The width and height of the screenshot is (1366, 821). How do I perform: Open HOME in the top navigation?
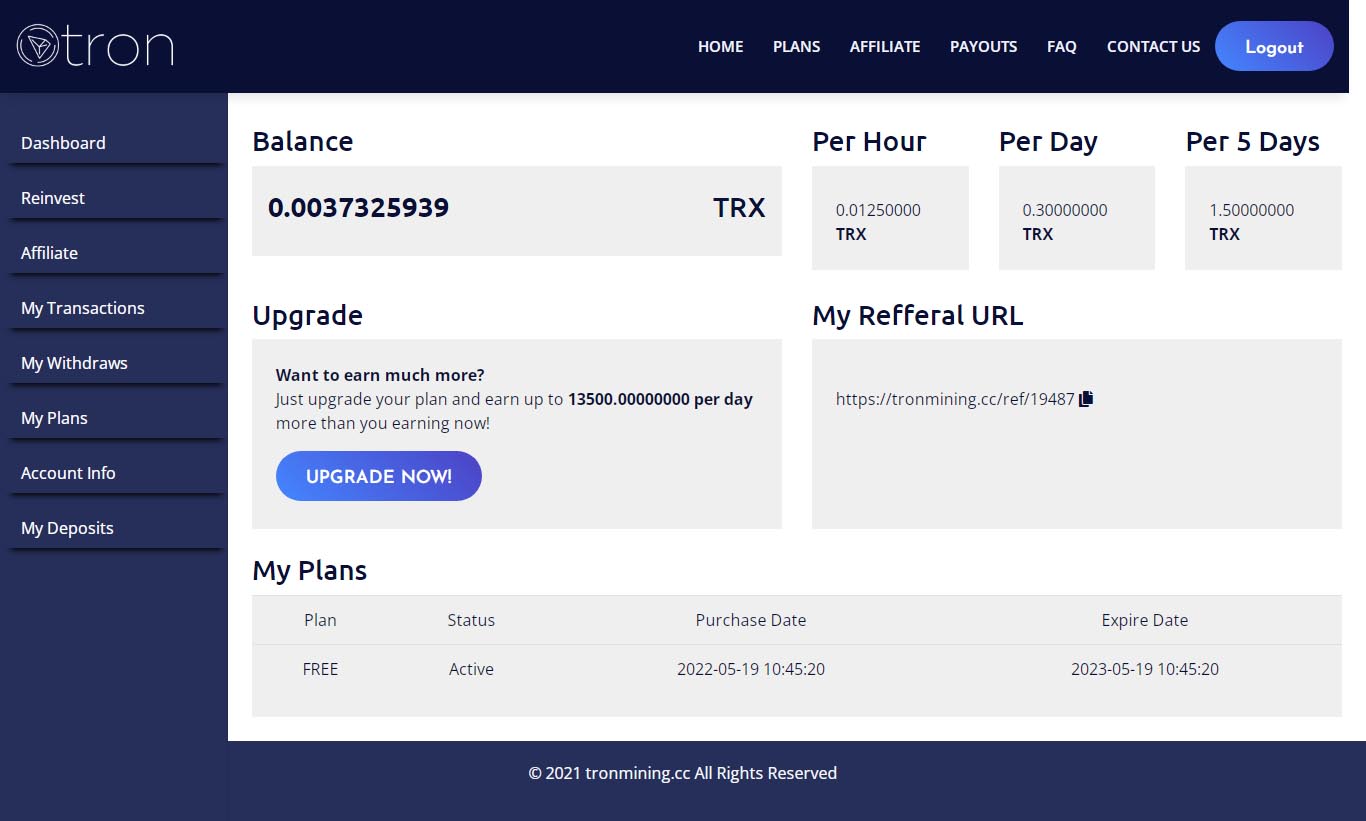pyautogui.click(x=721, y=46)
